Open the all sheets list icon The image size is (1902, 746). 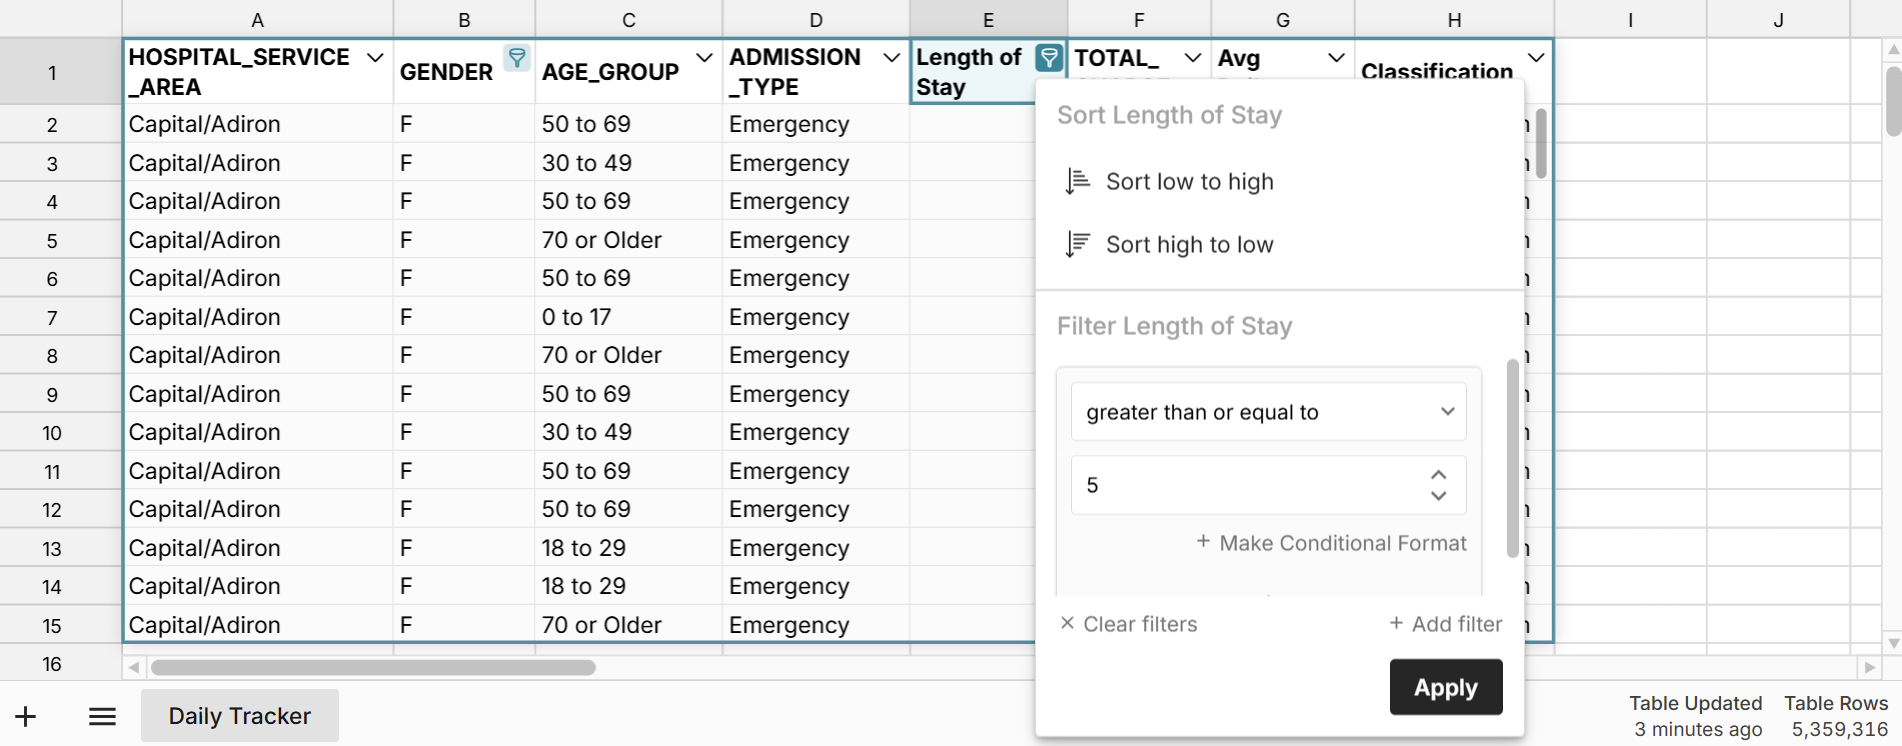[102, 716]
